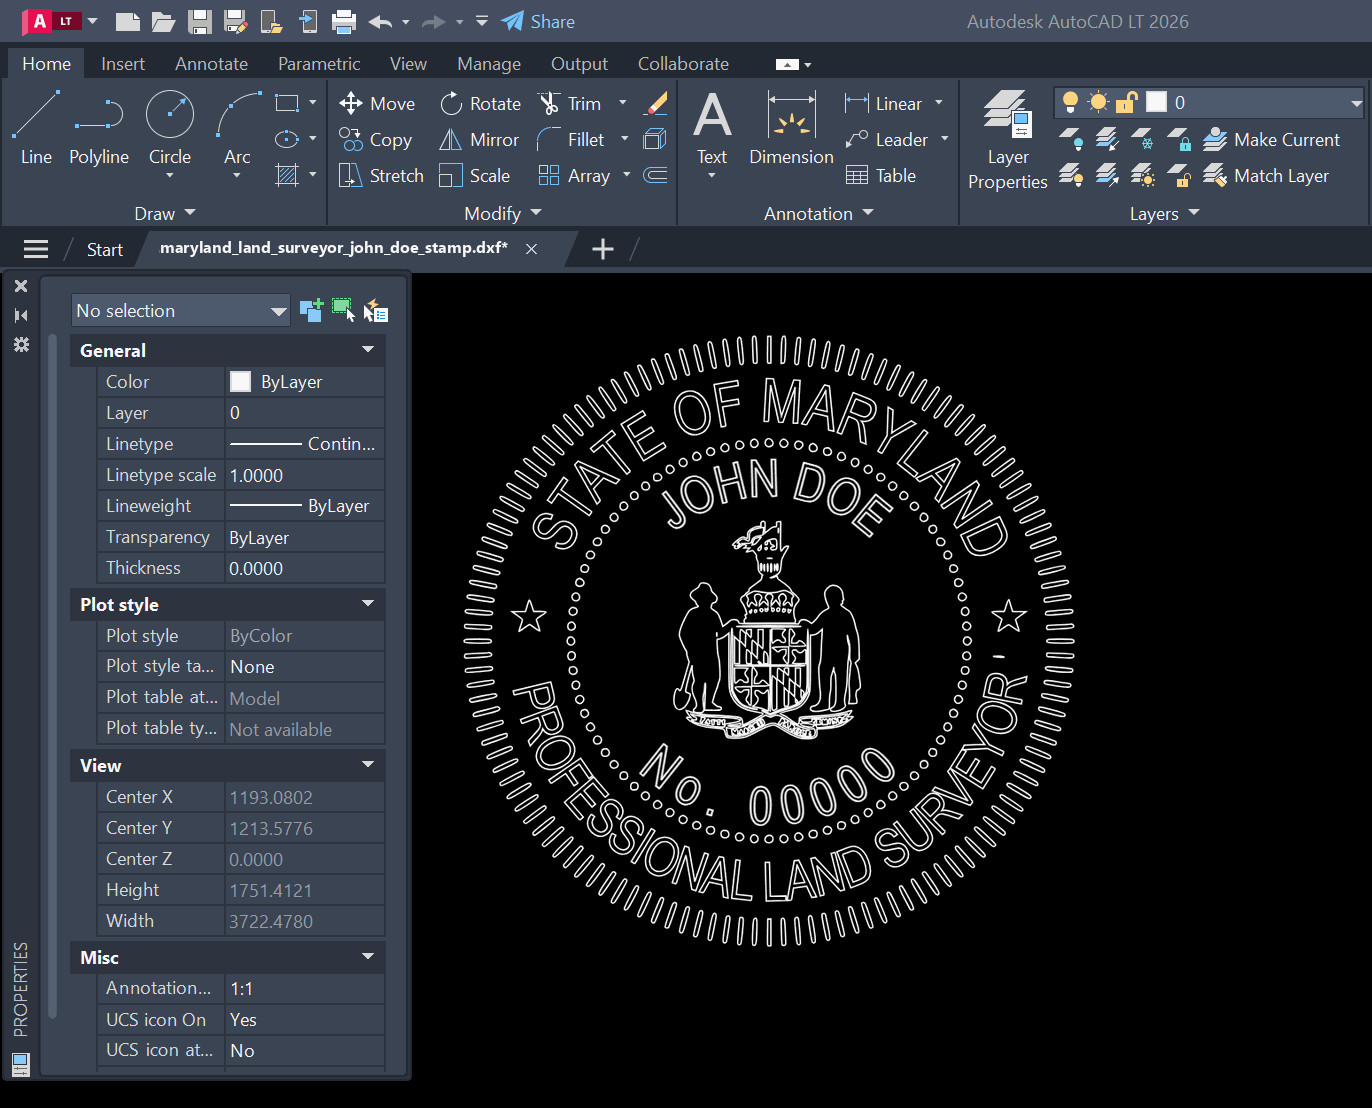
Task: Open the Manage ribbon tab
Action: coord(489,64)
